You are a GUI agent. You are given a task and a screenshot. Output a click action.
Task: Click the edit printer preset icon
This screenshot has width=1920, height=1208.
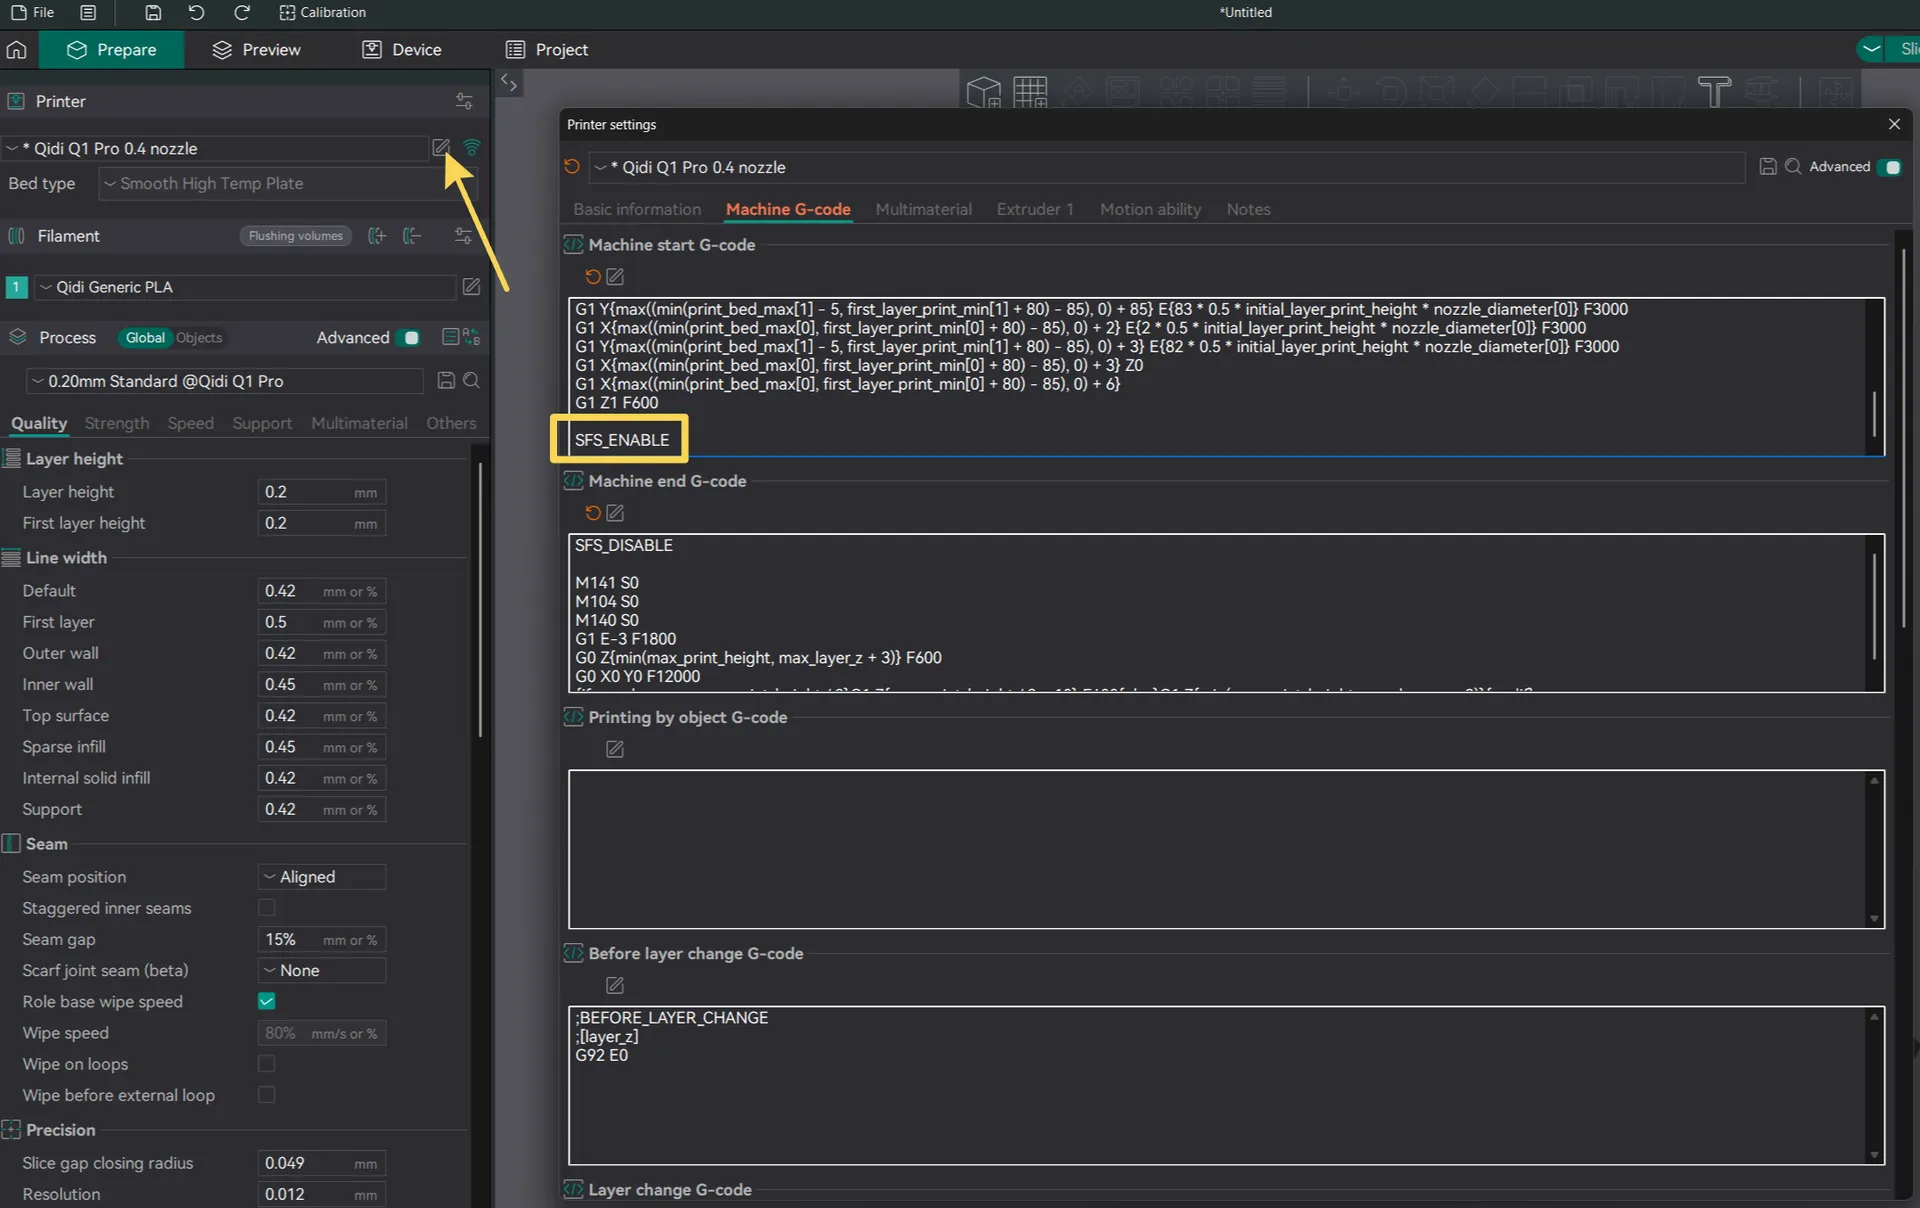pyautogui.click(x=441, y=148)
